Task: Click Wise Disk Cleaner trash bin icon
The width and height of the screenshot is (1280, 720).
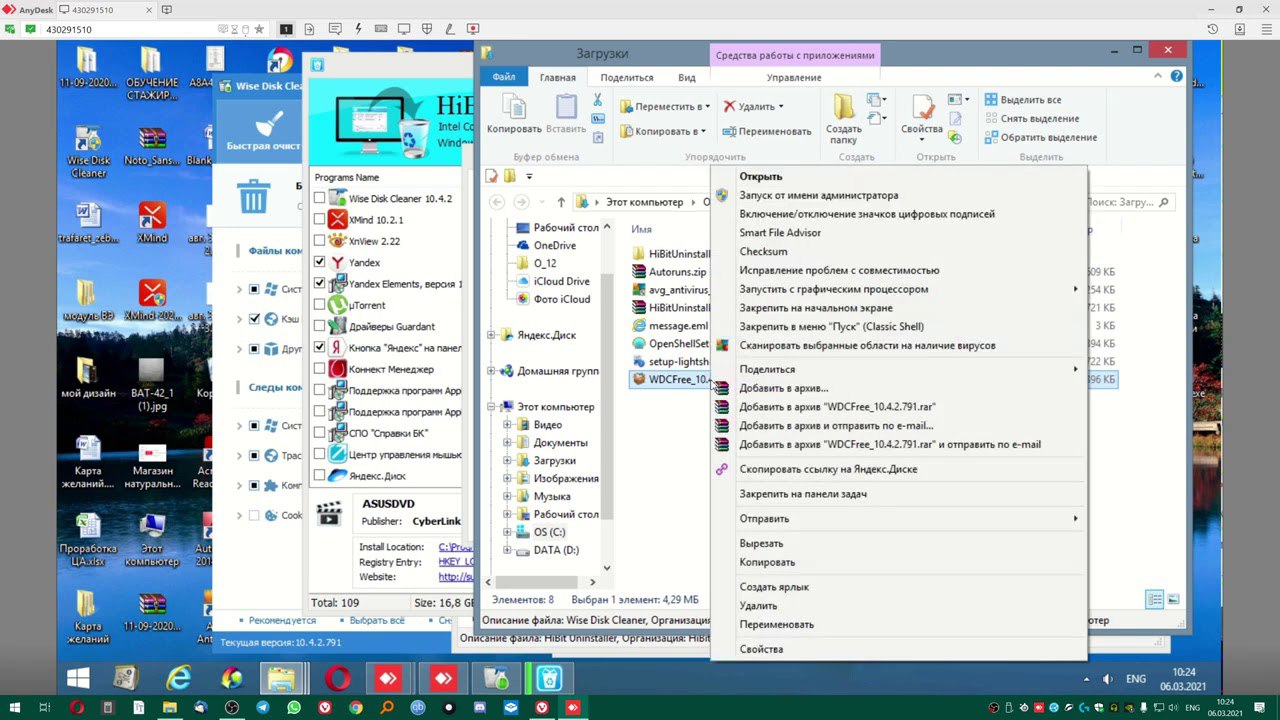Action: coord(253,194)
